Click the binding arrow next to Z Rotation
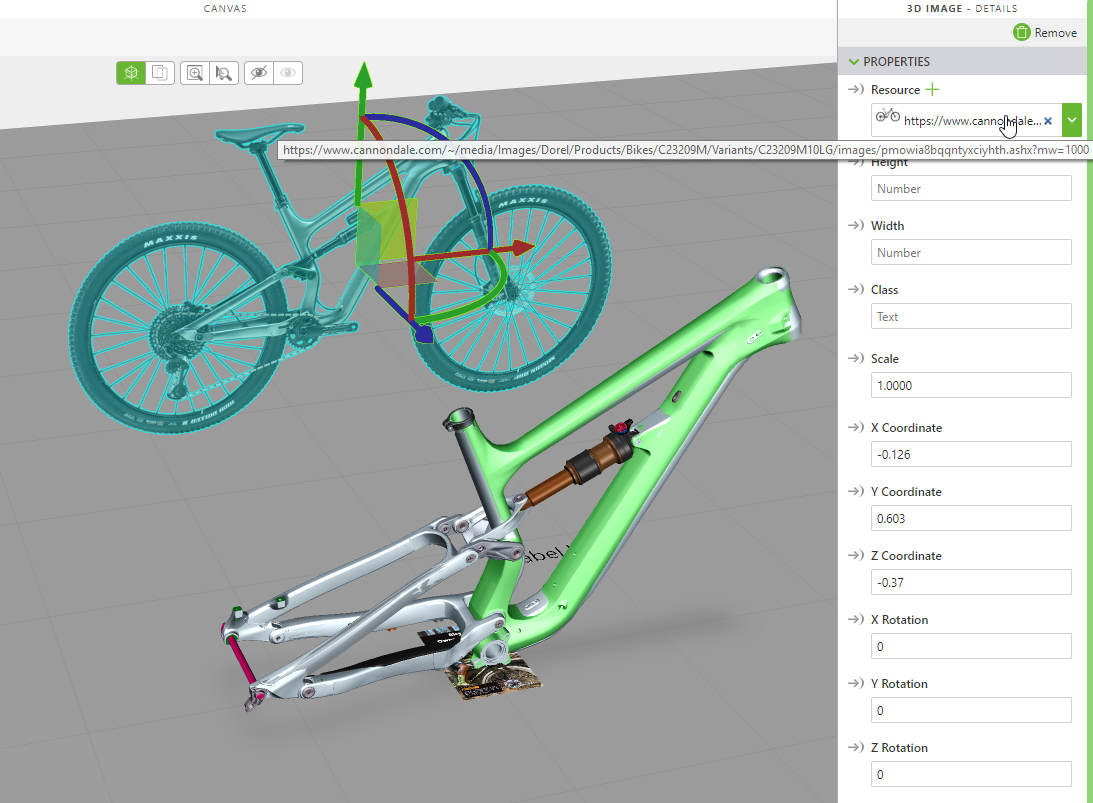Image resolution: width=1093 pixels, height=803 pixels. [x=856, y=747]
